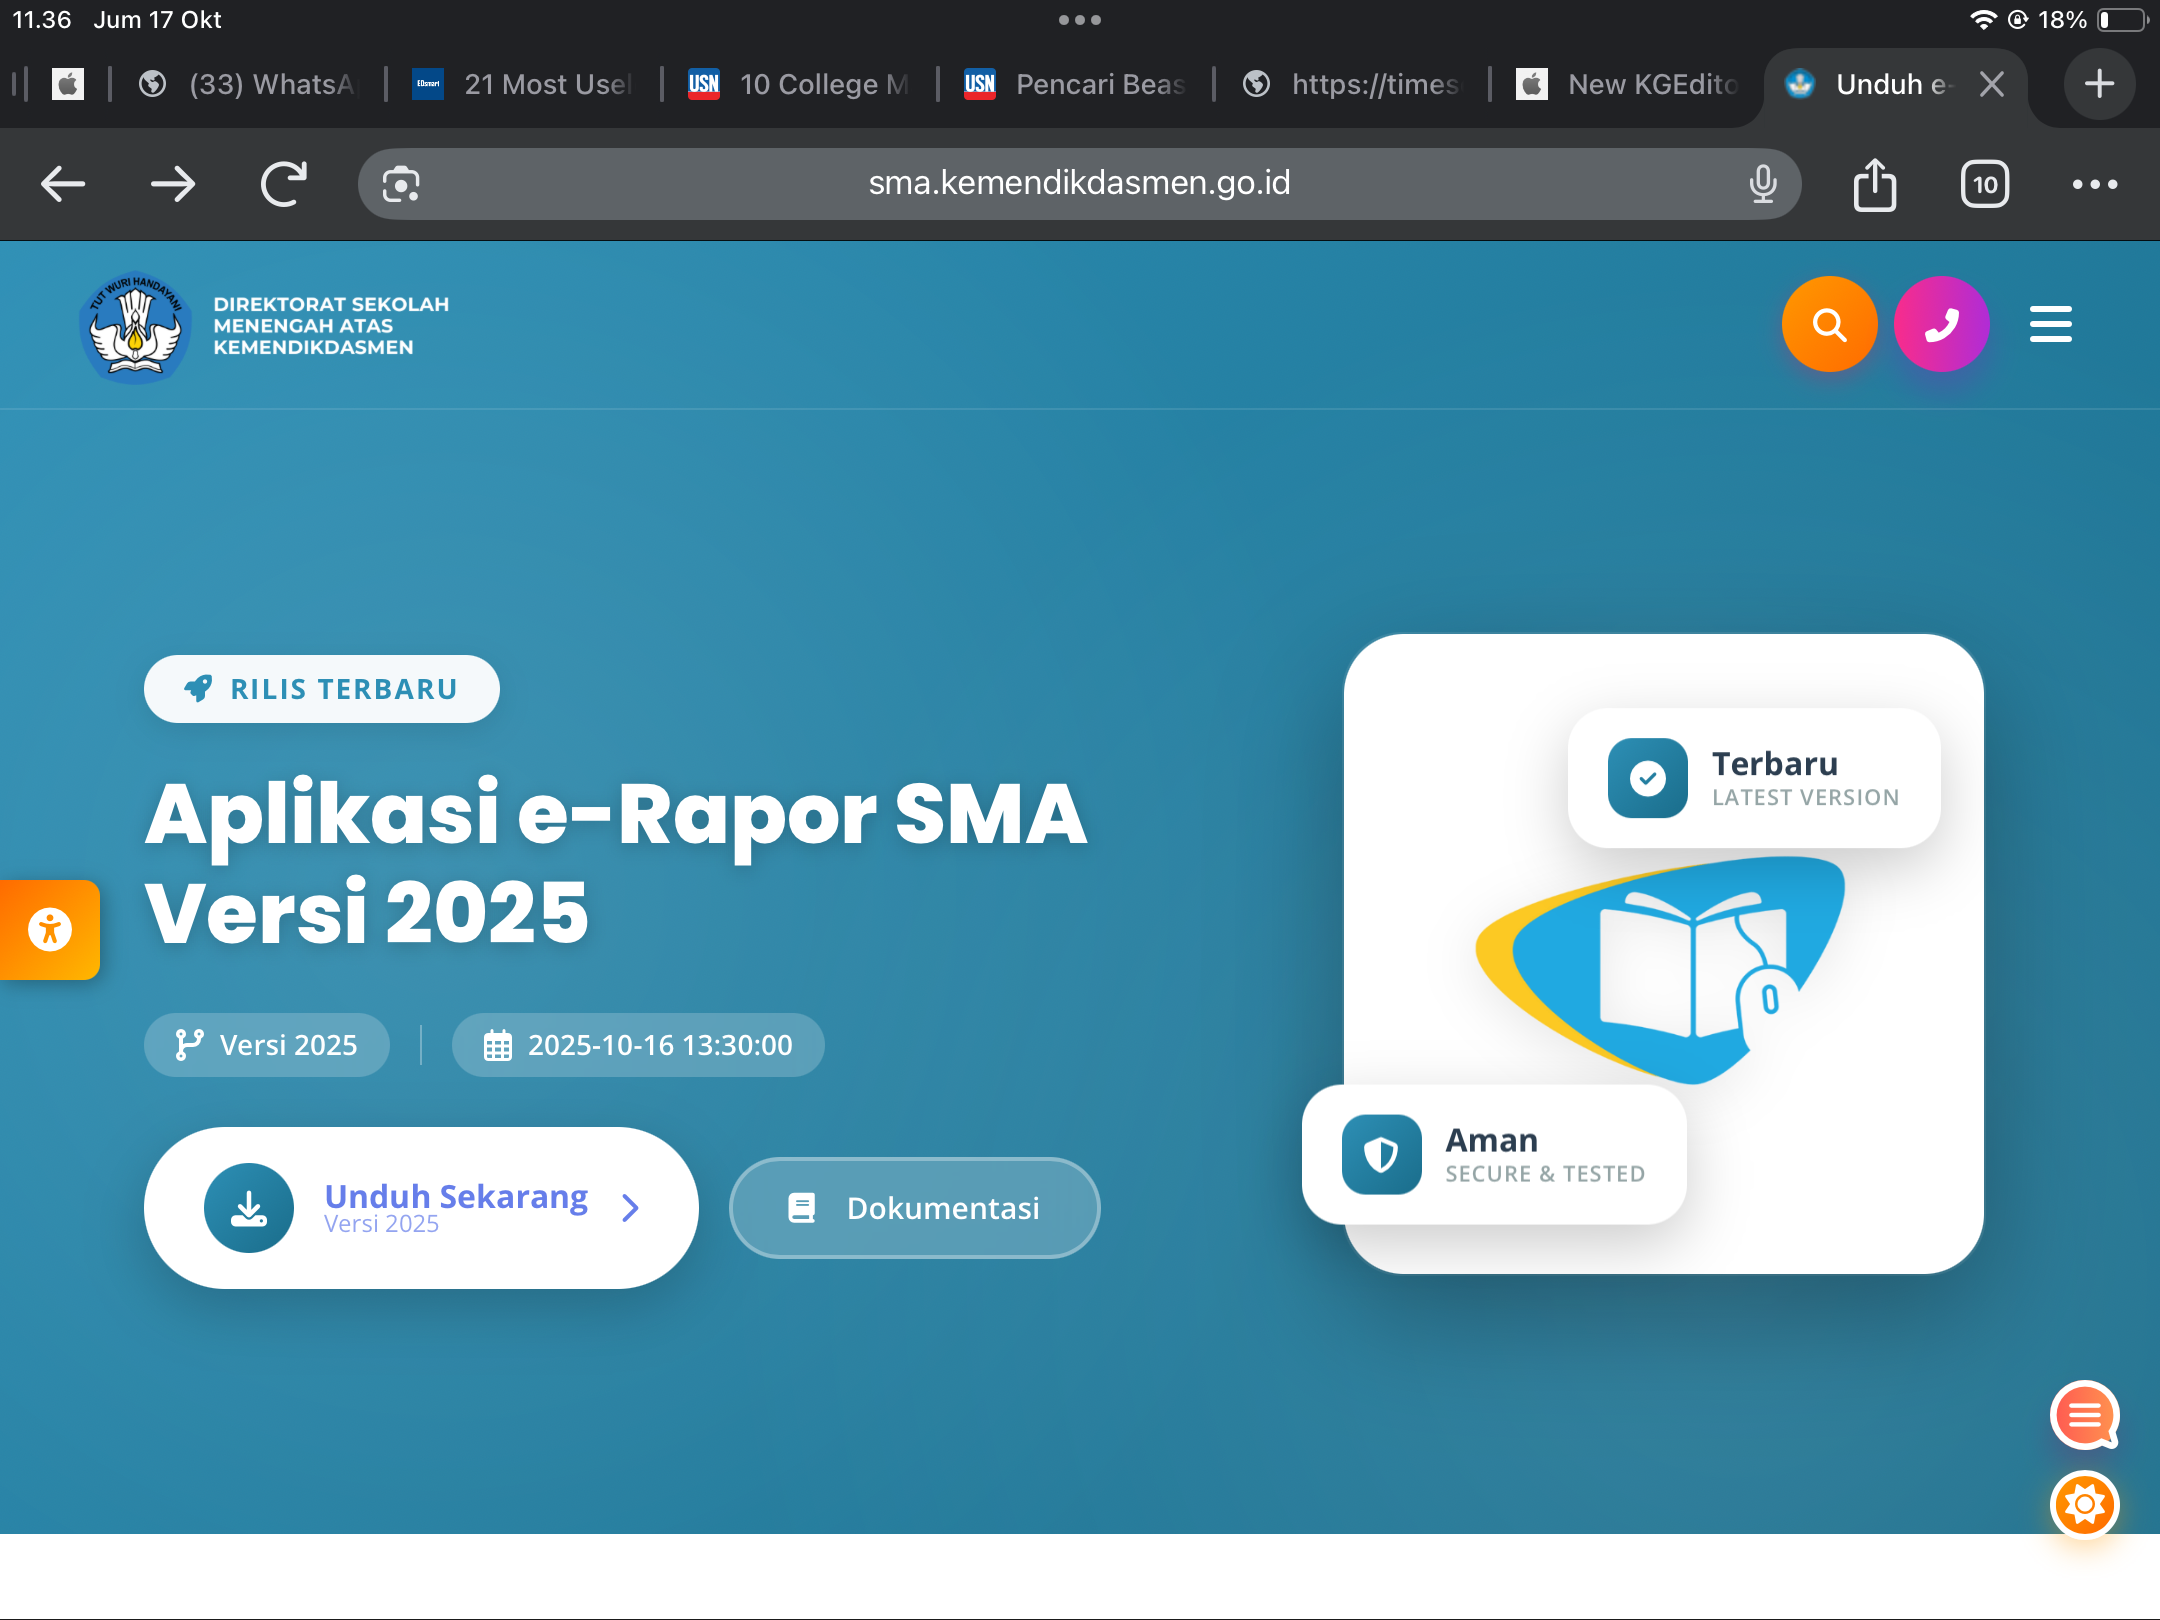Switch to the Pencari Beasiswa tab
Image resolution: width=2160 pixels, height=1620 pixels.
pos(1075,84)
